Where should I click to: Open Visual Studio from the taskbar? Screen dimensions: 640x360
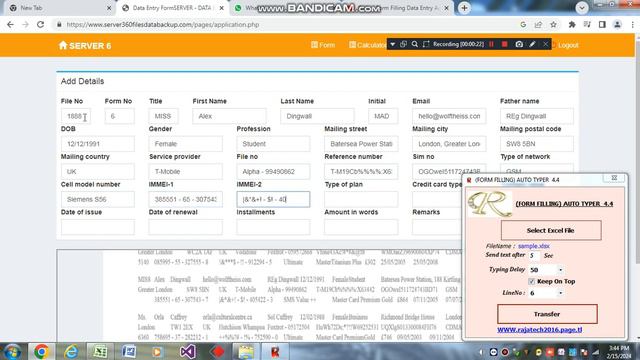187,351
